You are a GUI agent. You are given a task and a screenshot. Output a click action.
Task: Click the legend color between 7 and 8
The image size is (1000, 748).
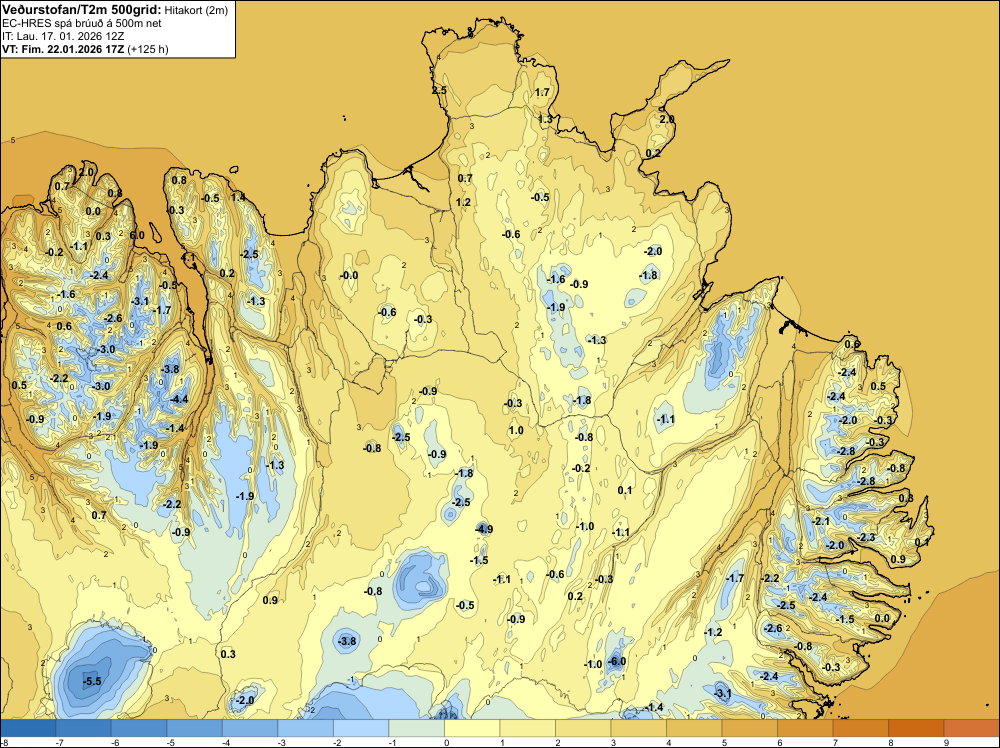[860, 728]
